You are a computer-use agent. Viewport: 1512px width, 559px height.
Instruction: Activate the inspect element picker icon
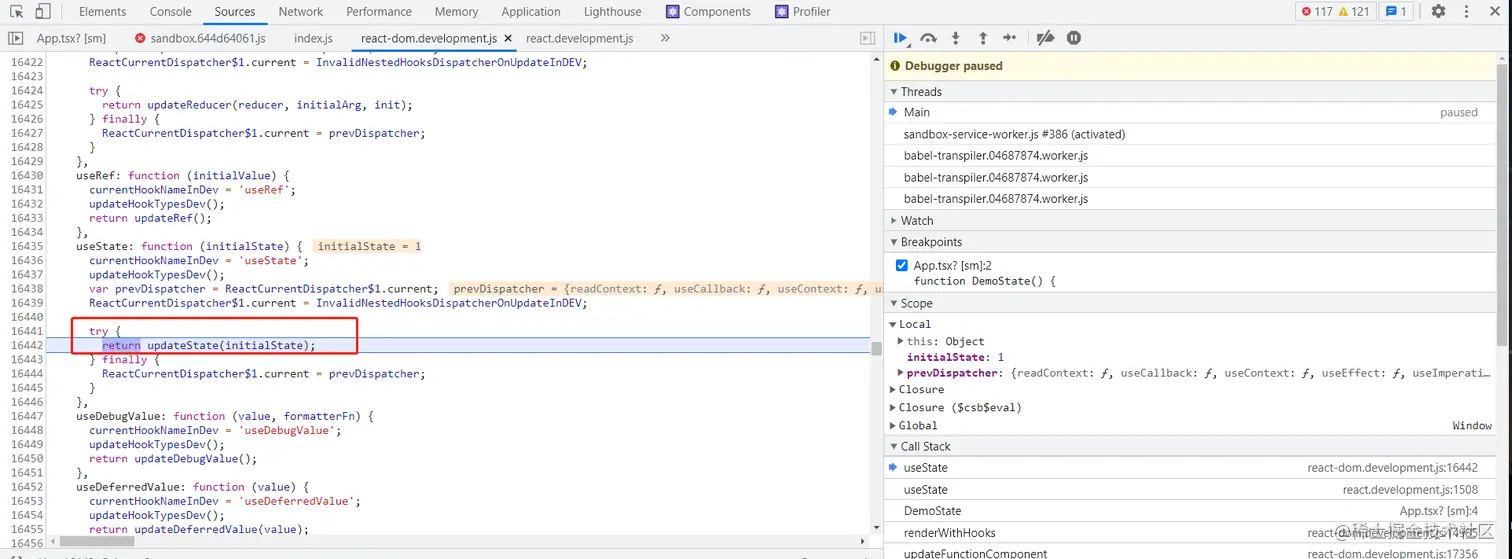tap(17, 12)
